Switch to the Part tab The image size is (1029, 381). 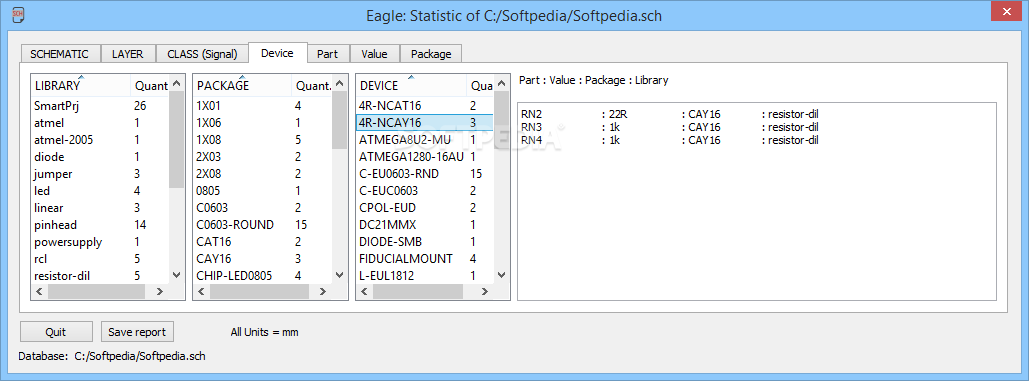click(x=327, y=54)
